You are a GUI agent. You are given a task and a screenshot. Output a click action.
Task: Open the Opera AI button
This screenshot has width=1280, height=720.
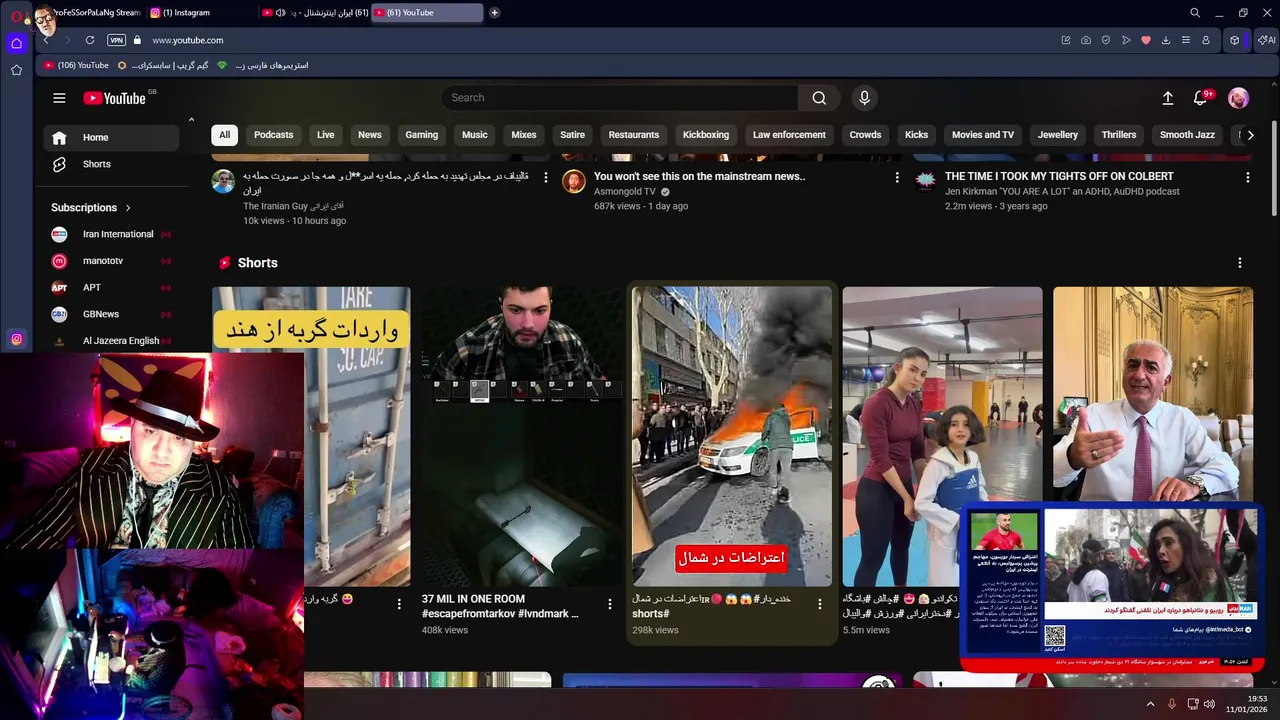coord(1267,40)
